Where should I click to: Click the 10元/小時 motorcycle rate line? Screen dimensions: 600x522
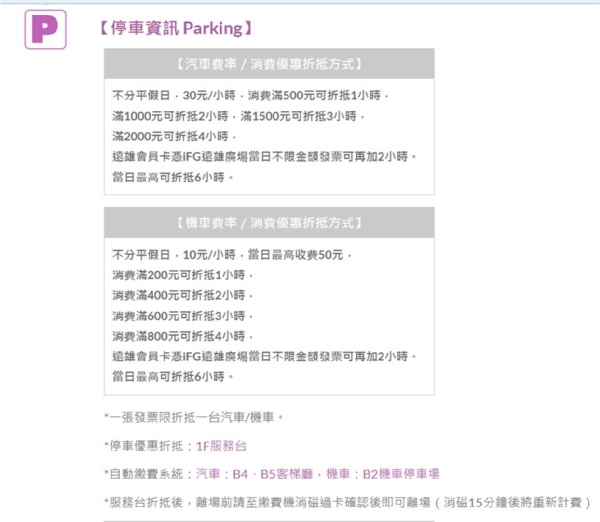tap(232, 254)
